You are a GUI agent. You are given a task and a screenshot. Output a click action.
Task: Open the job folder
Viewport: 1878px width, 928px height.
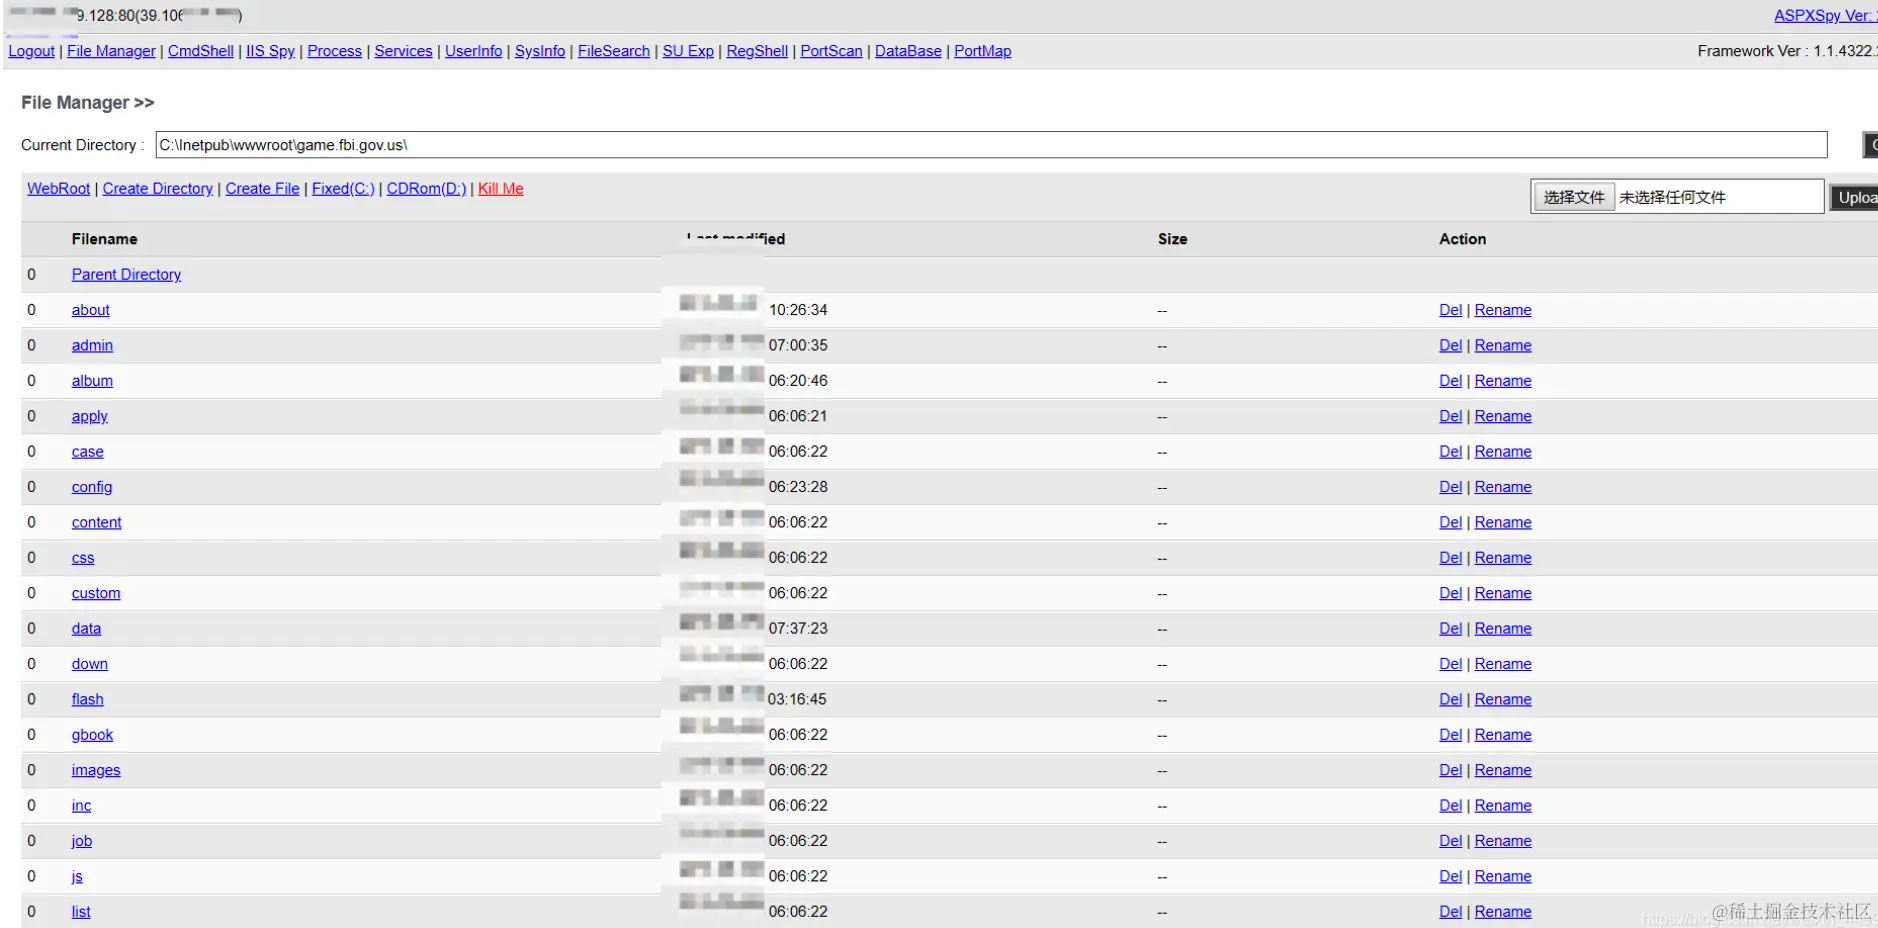pyautogui.click(x=81, y=841)
